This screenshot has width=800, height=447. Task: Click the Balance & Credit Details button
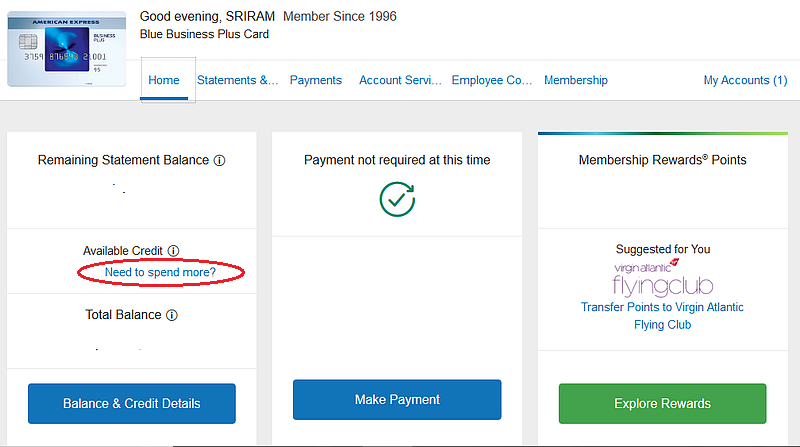[132, 404]
